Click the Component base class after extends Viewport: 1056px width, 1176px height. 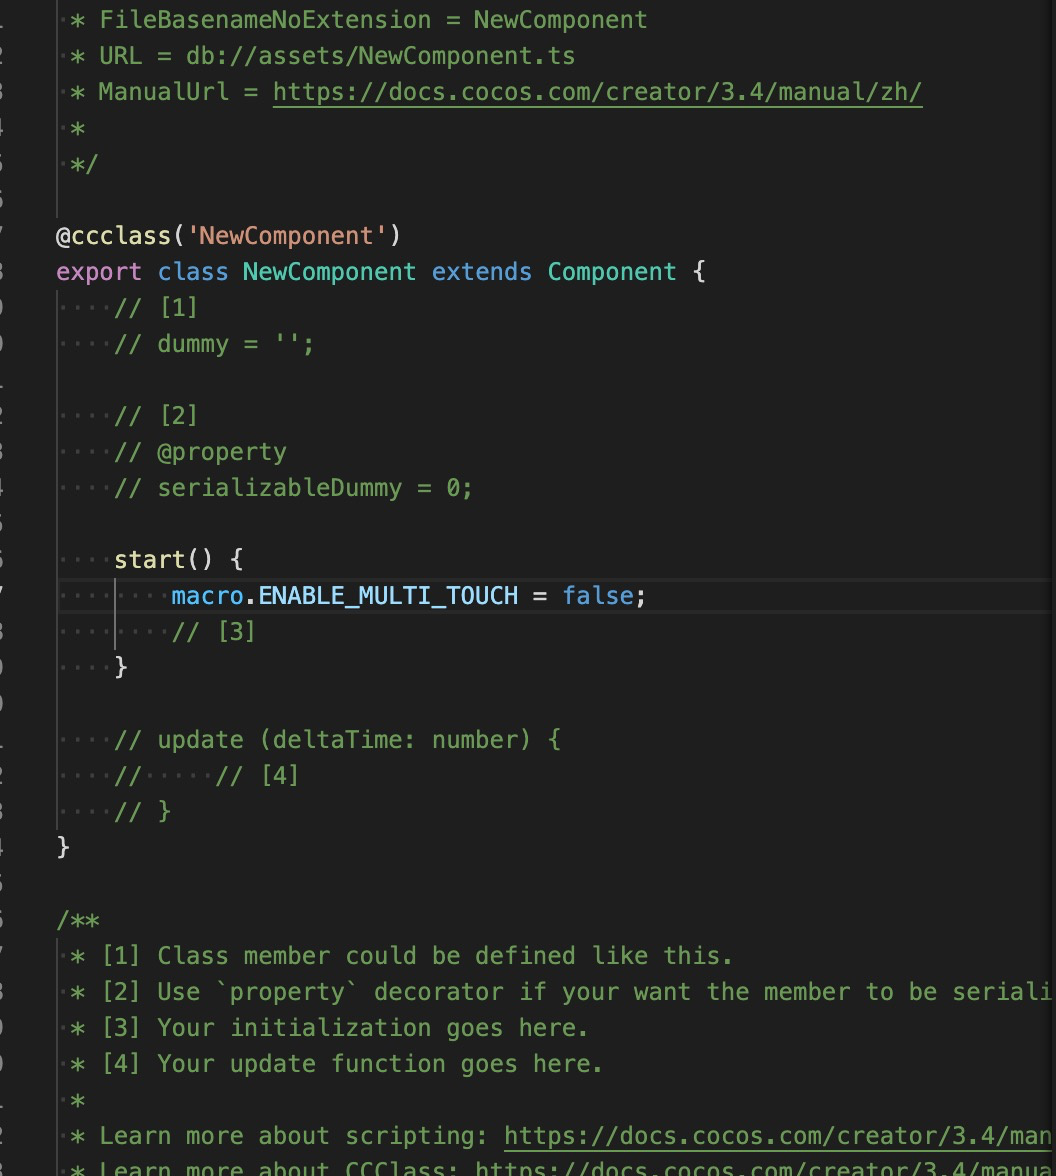pyautogui.click(x=611, y=272)
